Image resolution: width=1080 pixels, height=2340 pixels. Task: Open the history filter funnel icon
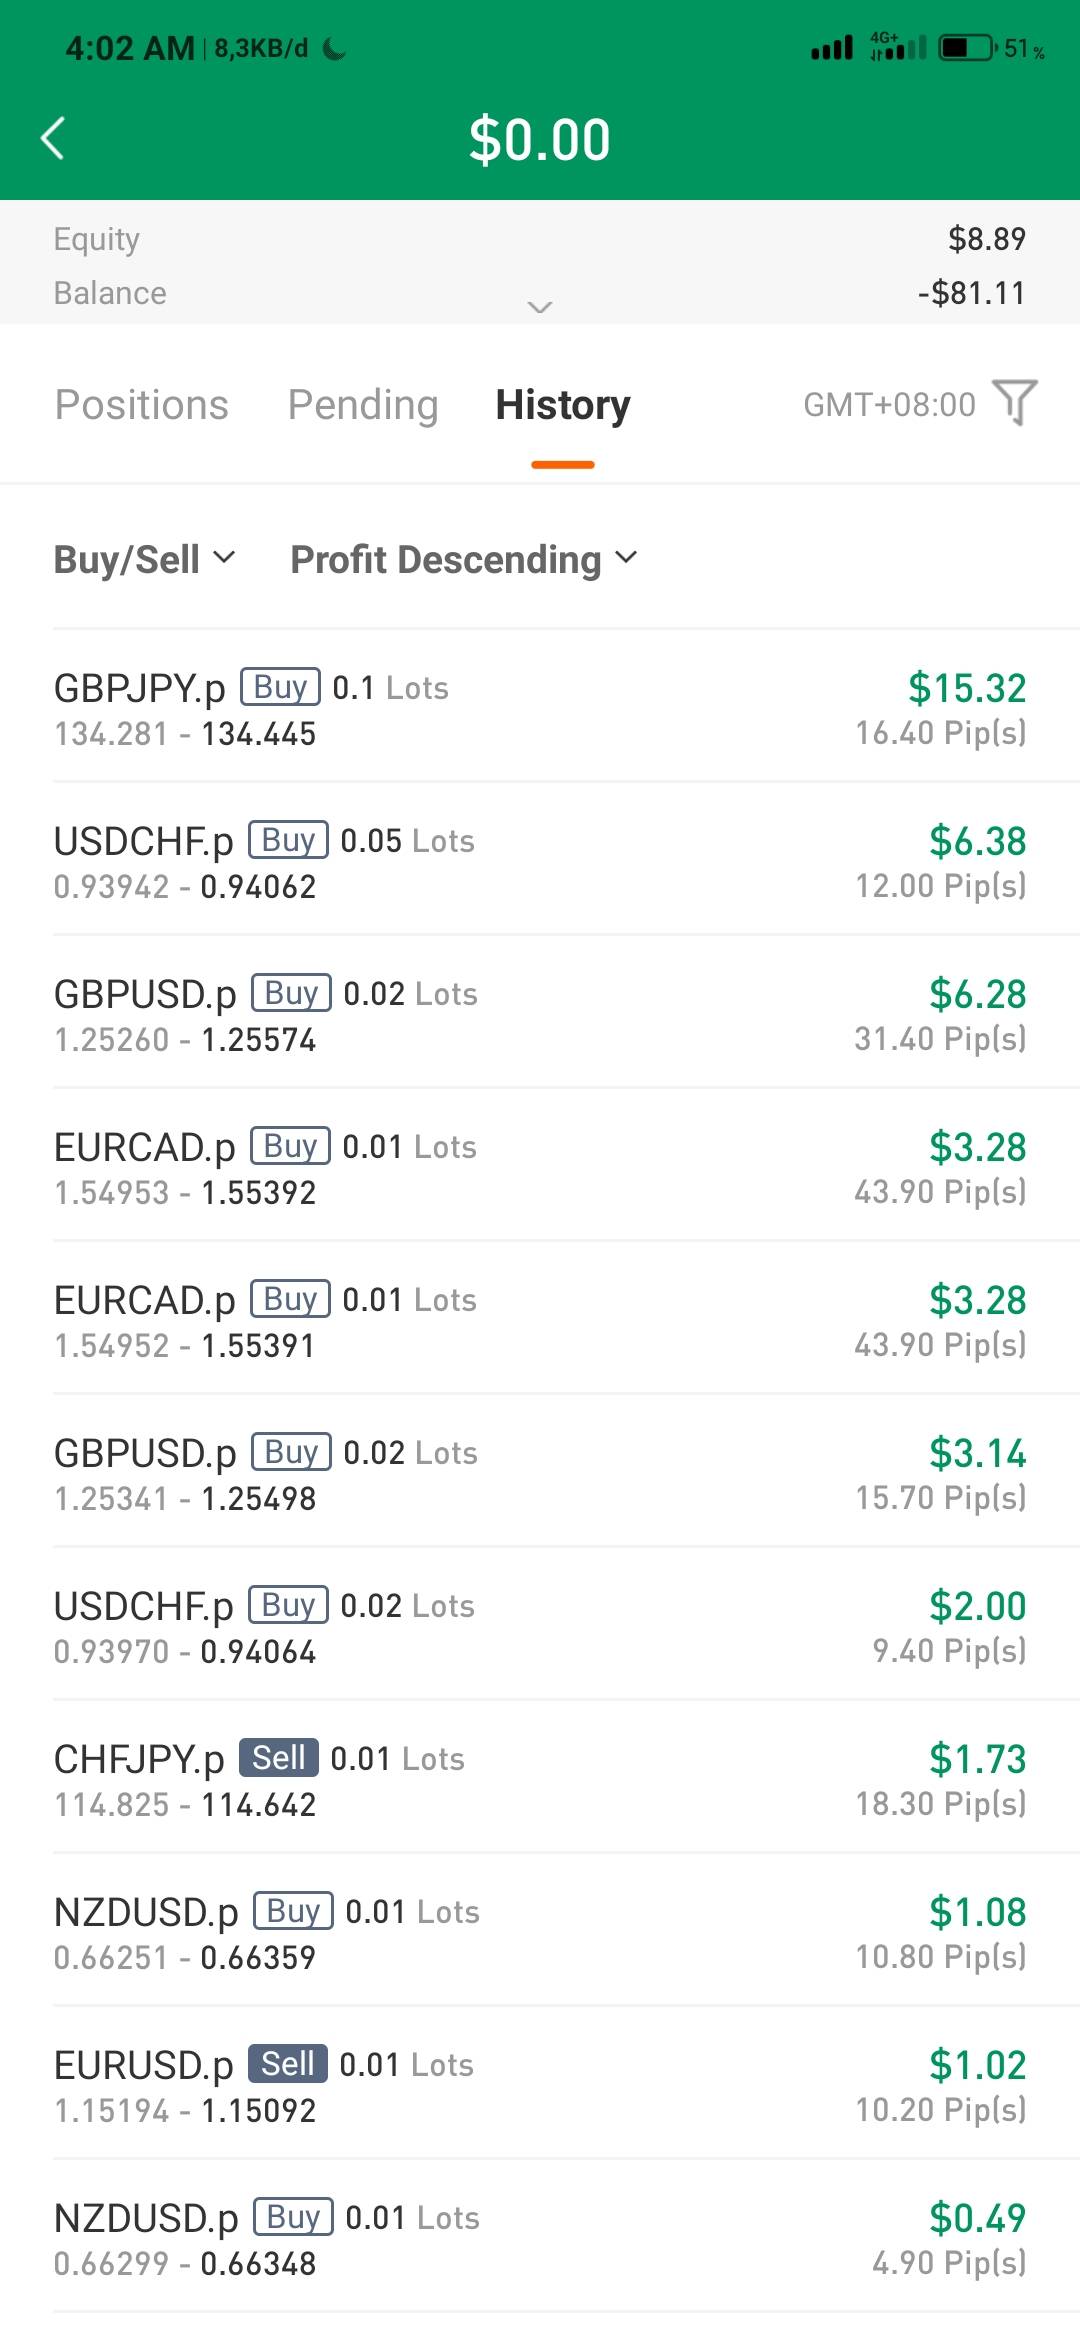[x=1015, y=403]
